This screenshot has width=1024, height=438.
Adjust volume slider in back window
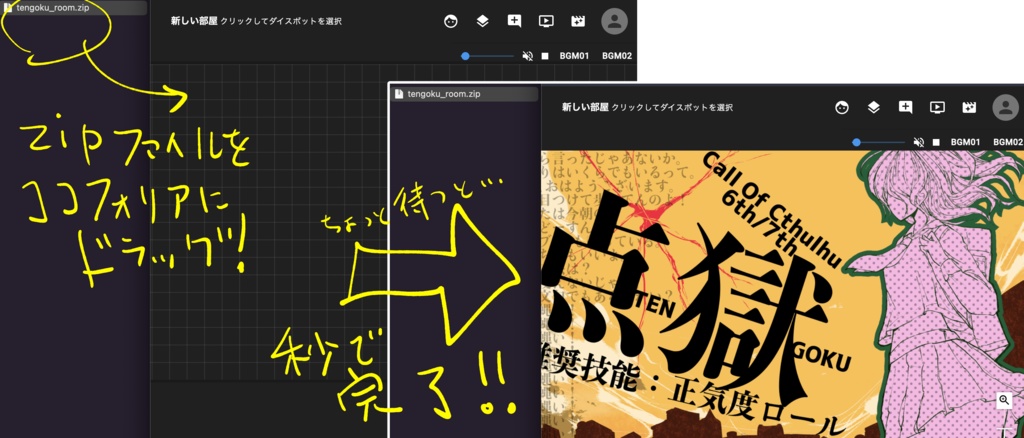(x=488, y=56)
